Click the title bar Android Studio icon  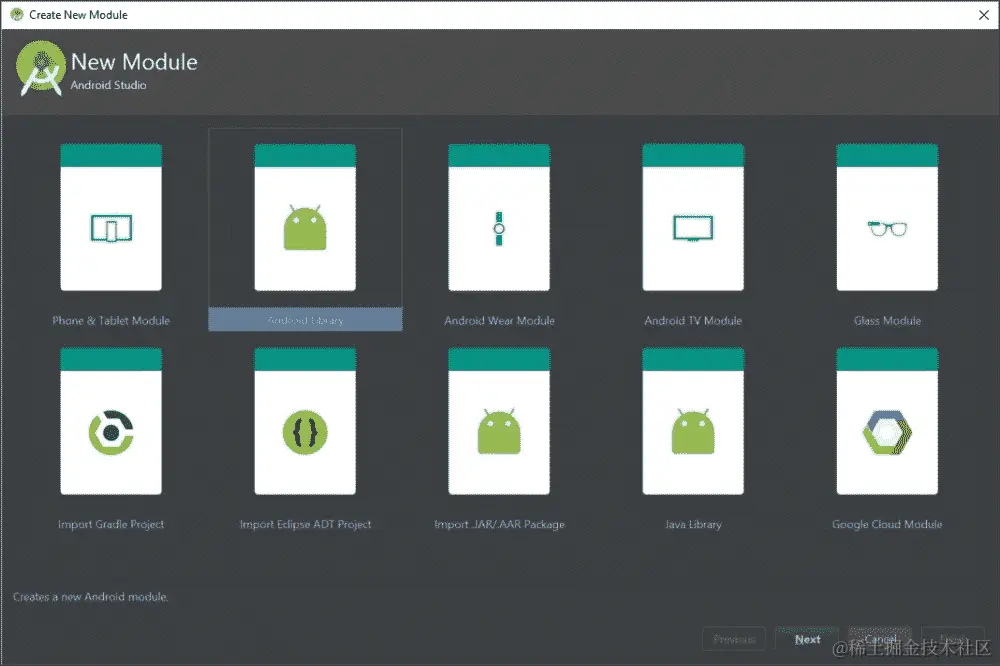click(17, 14)
